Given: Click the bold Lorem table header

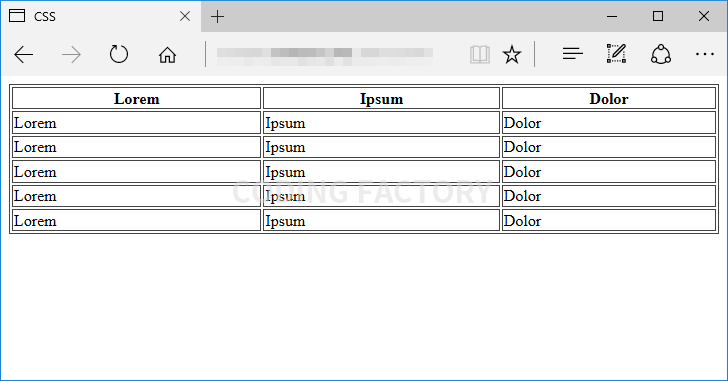Looking at the screenshot, I should point(136,98).
